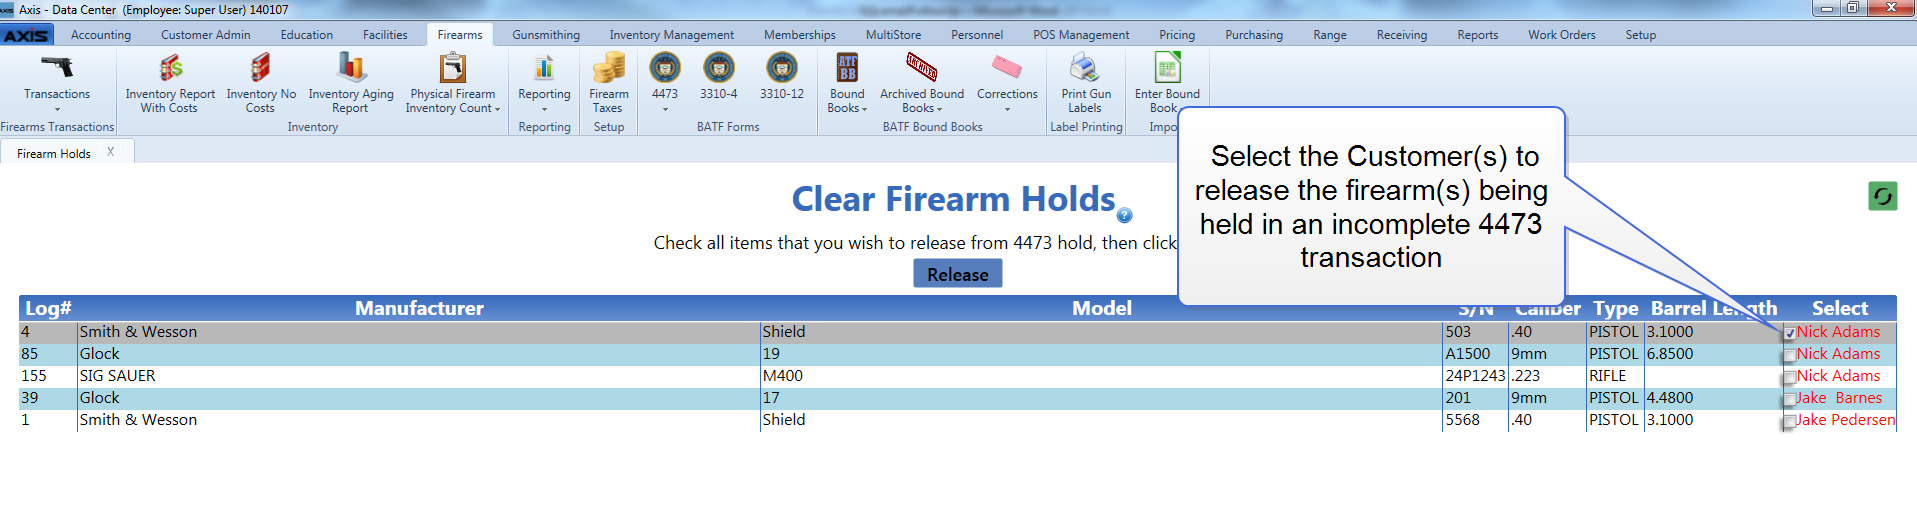Expand the Reporting dropdown arrow
This screenshot has height=505, width=1917.
[x=544, y=109]
